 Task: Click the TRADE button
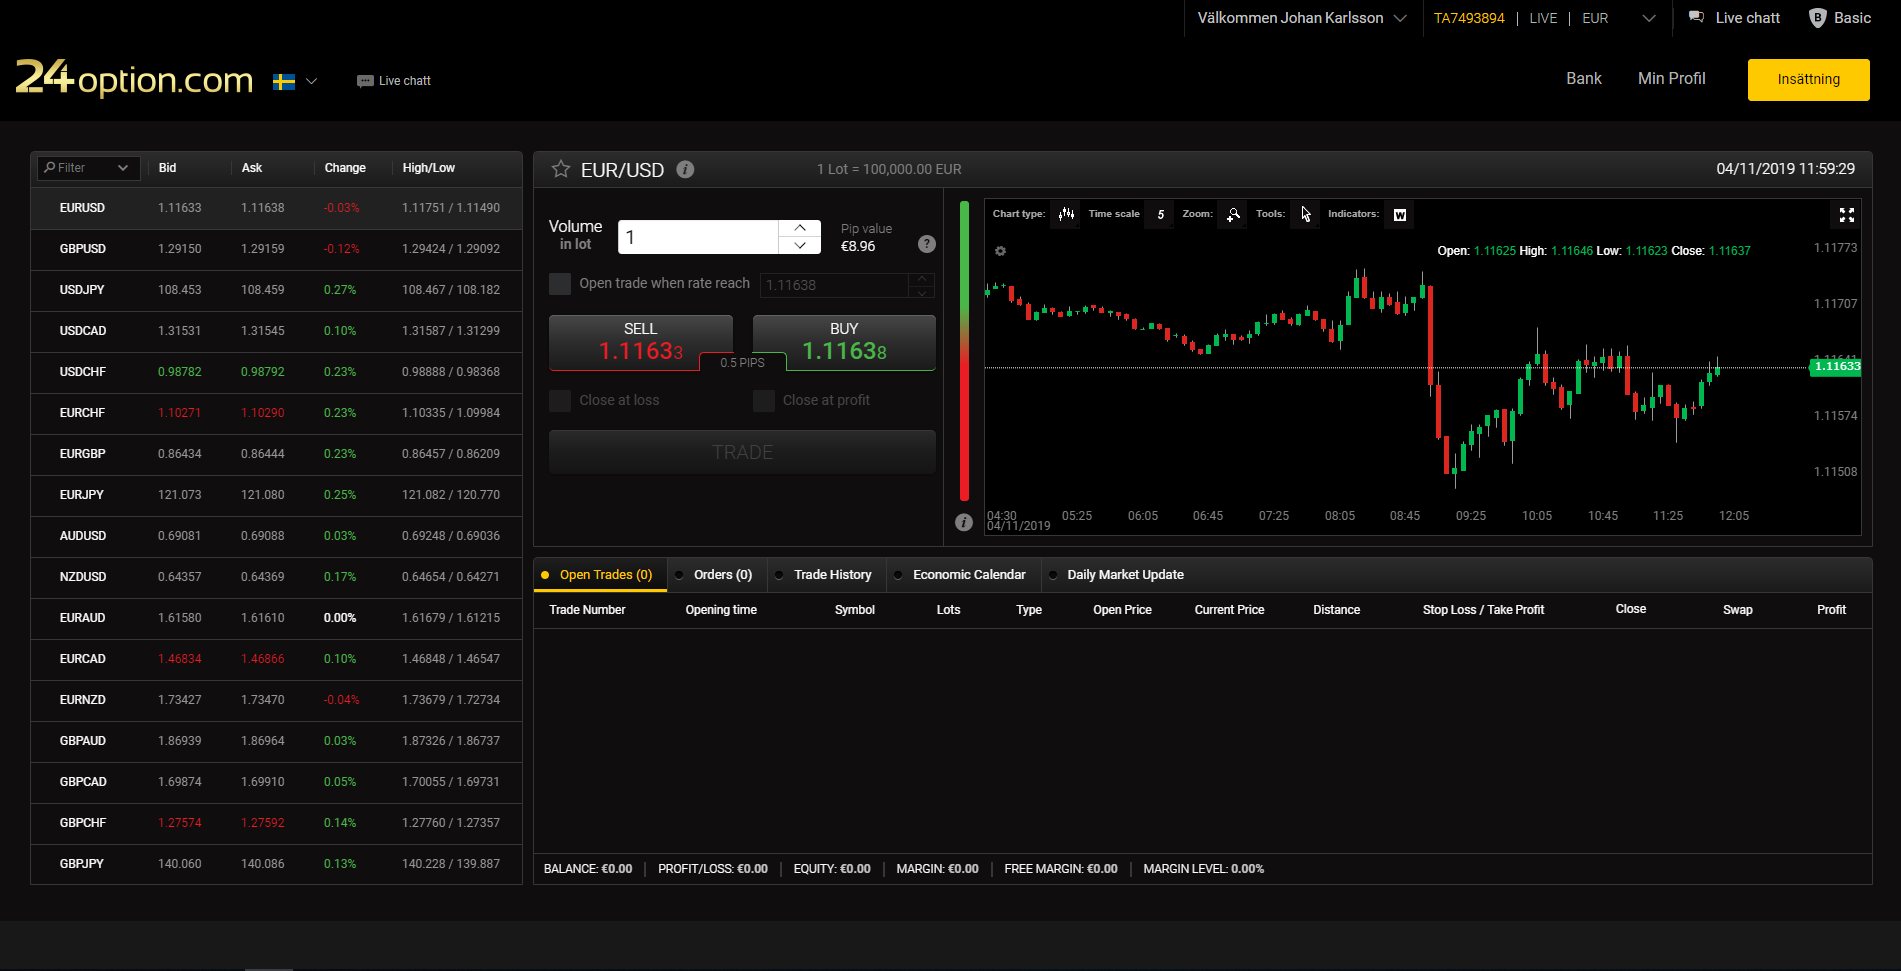(742, 452)
